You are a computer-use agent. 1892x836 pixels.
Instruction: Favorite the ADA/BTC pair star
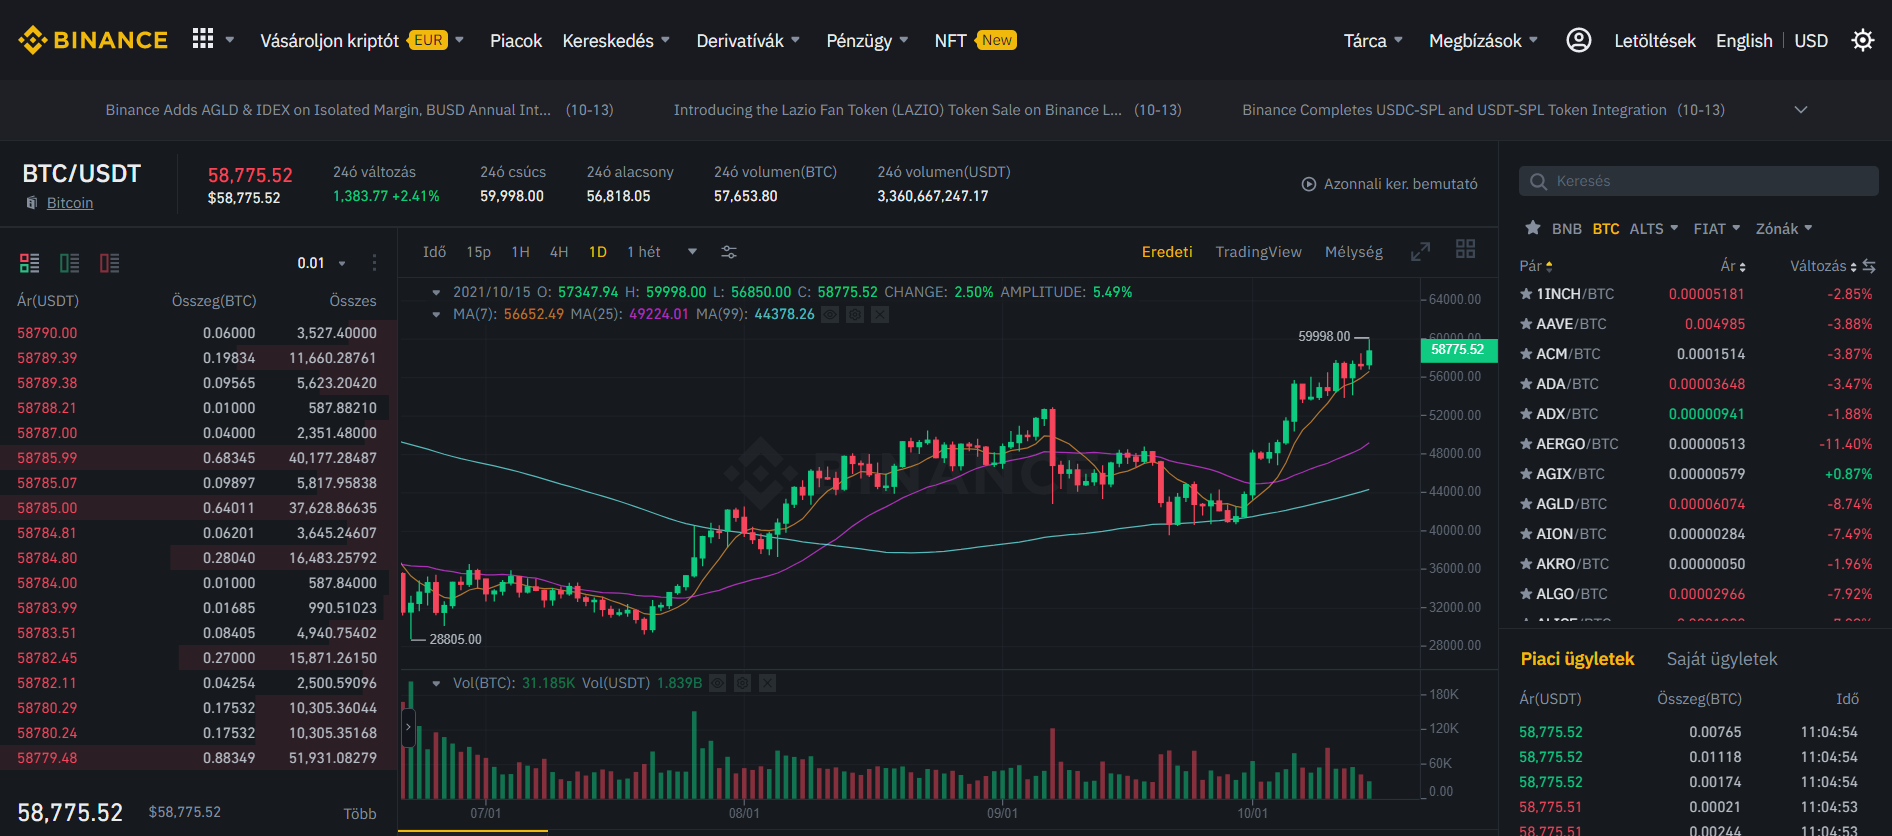1526,384
